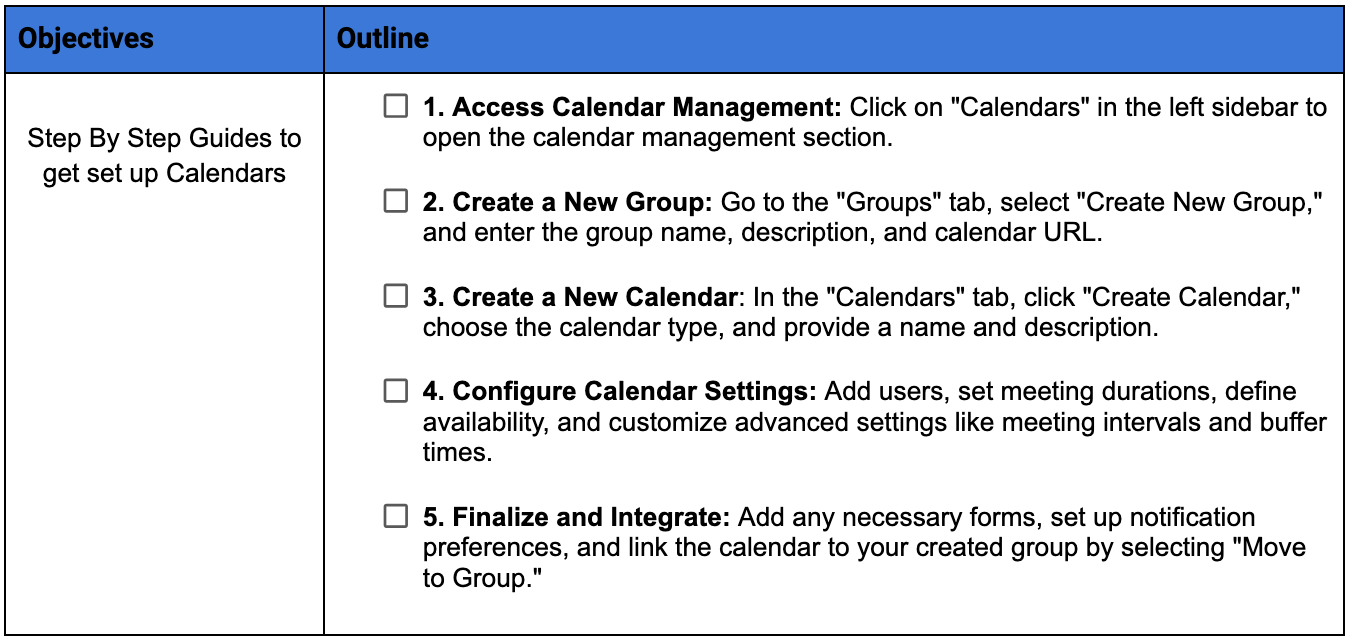Click the bold "Create a New Group" heading

[x=567, y=202]
